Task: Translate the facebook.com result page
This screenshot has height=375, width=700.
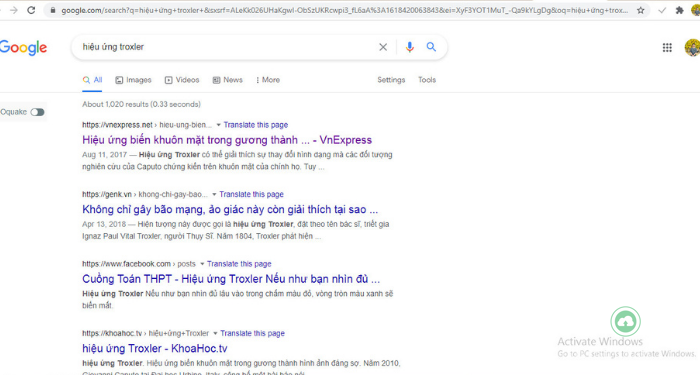Action: (239, 264)
